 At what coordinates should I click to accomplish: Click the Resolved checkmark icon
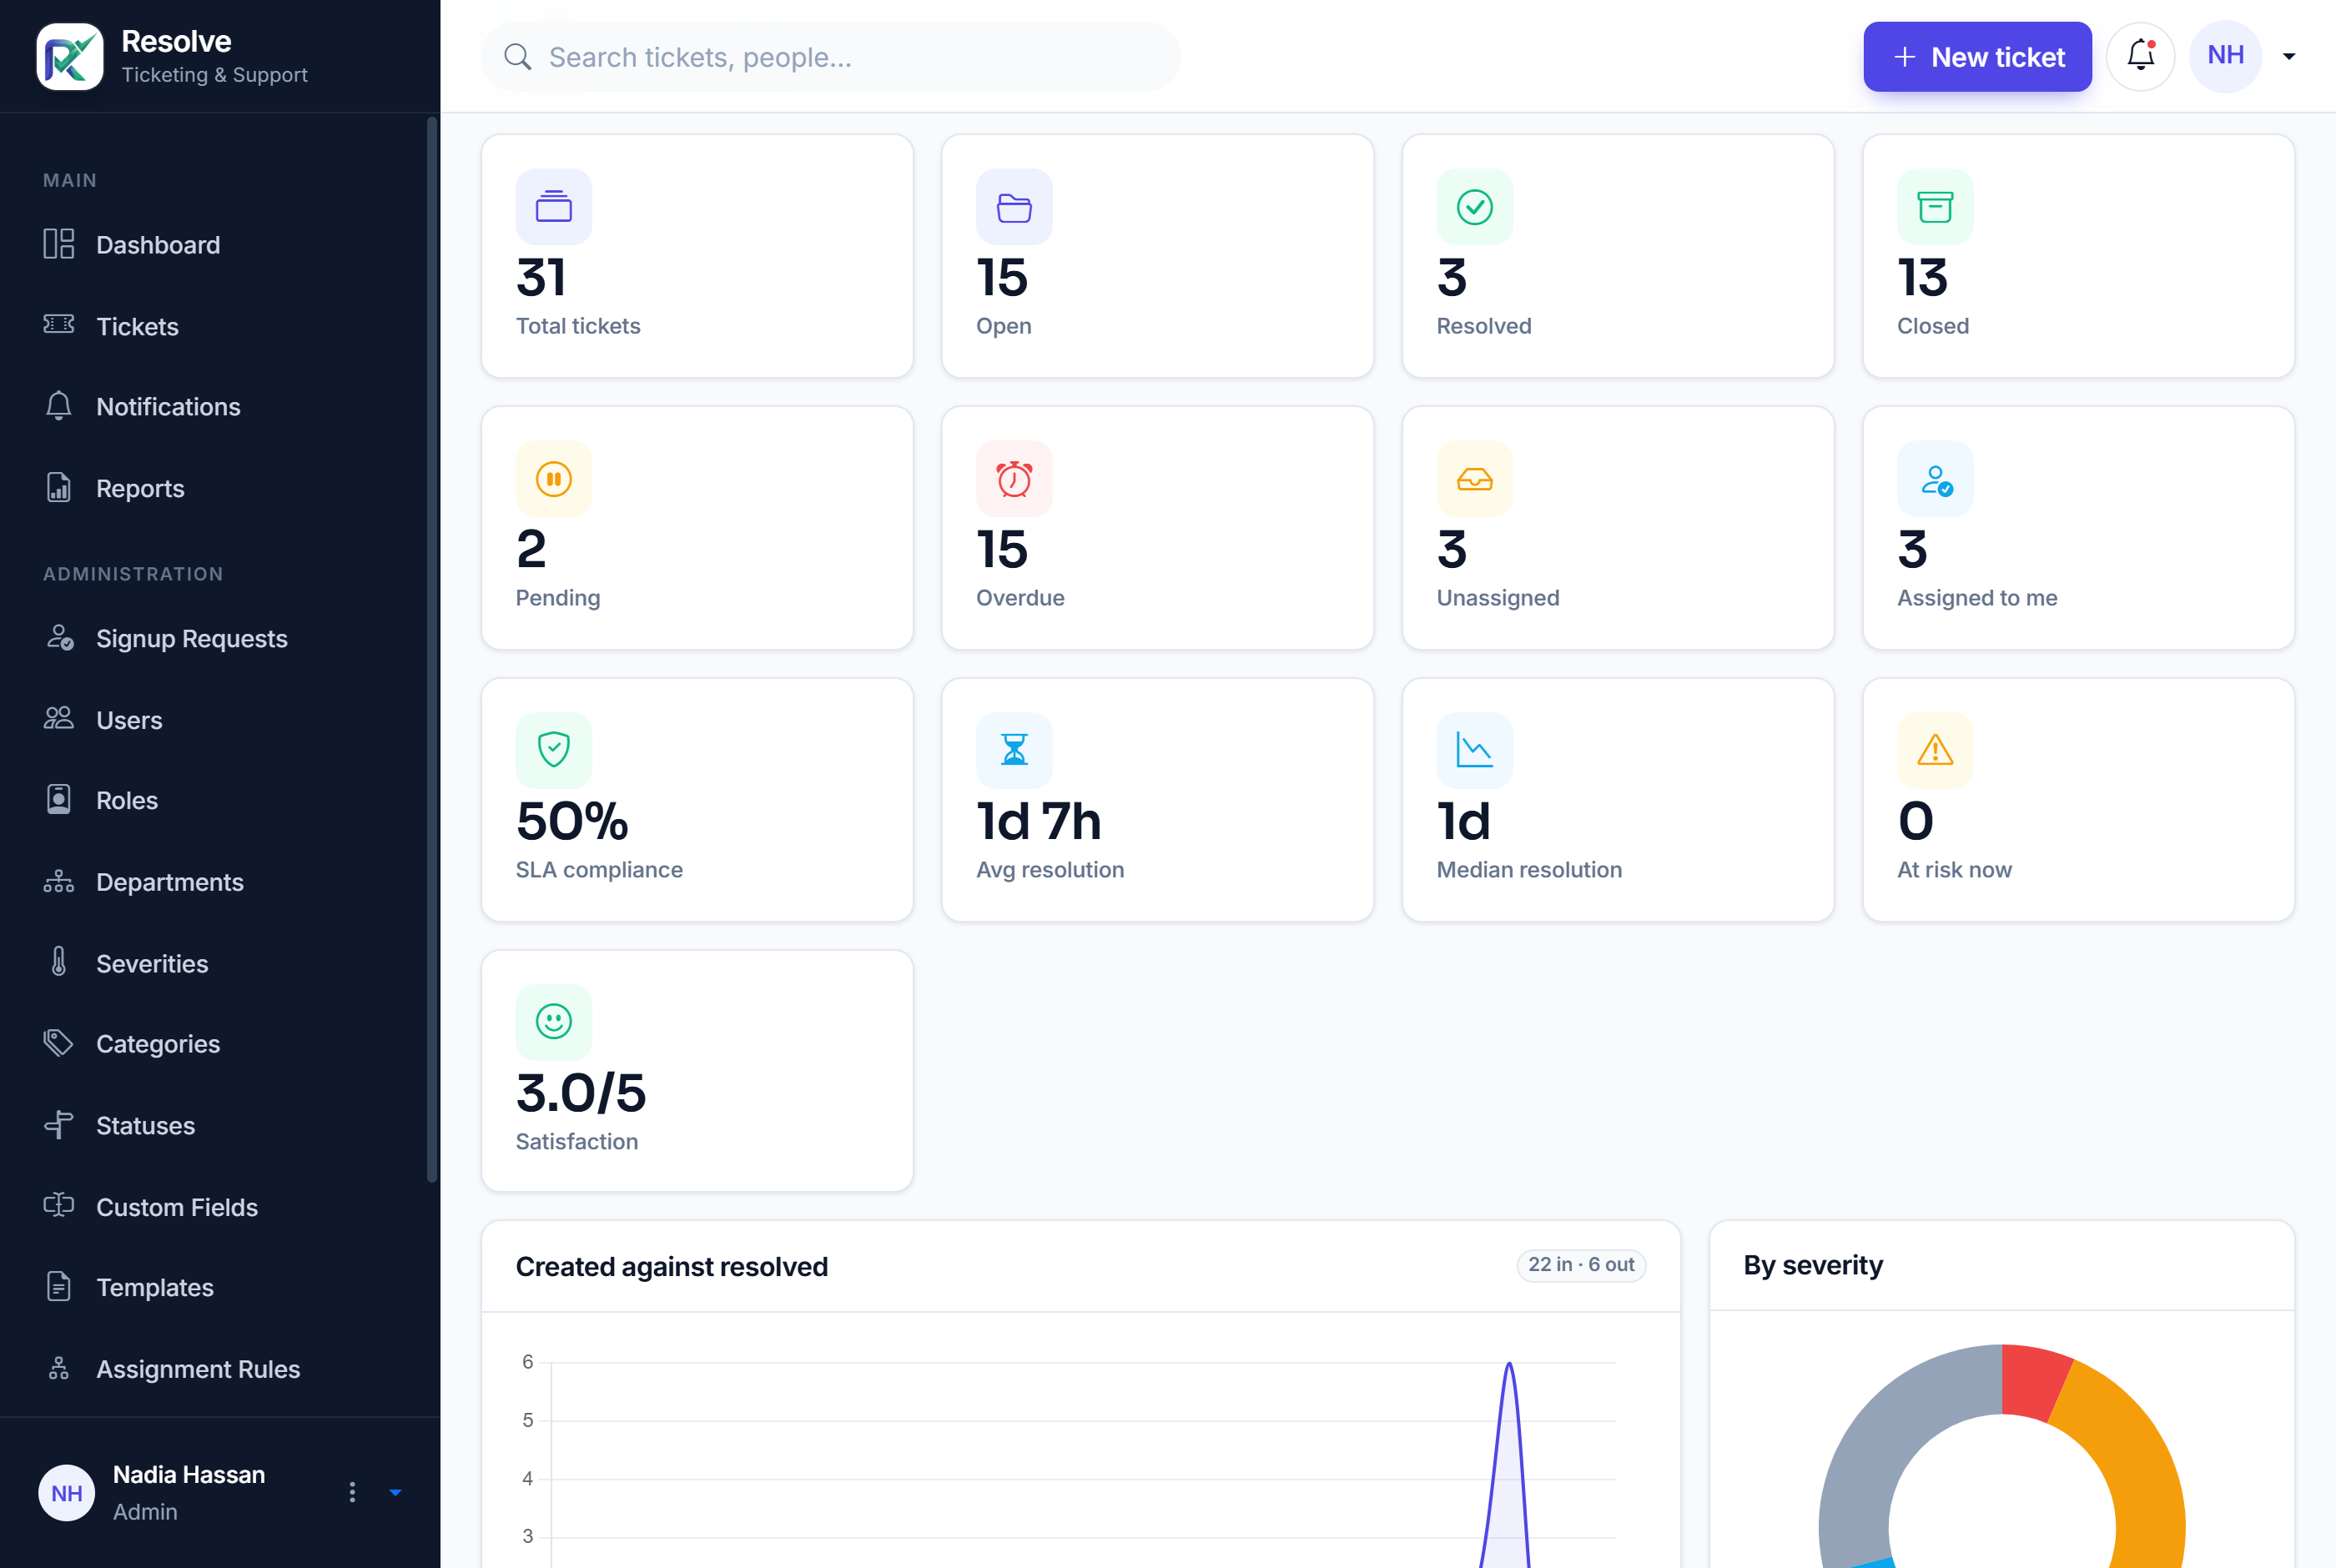(1474, 207)
